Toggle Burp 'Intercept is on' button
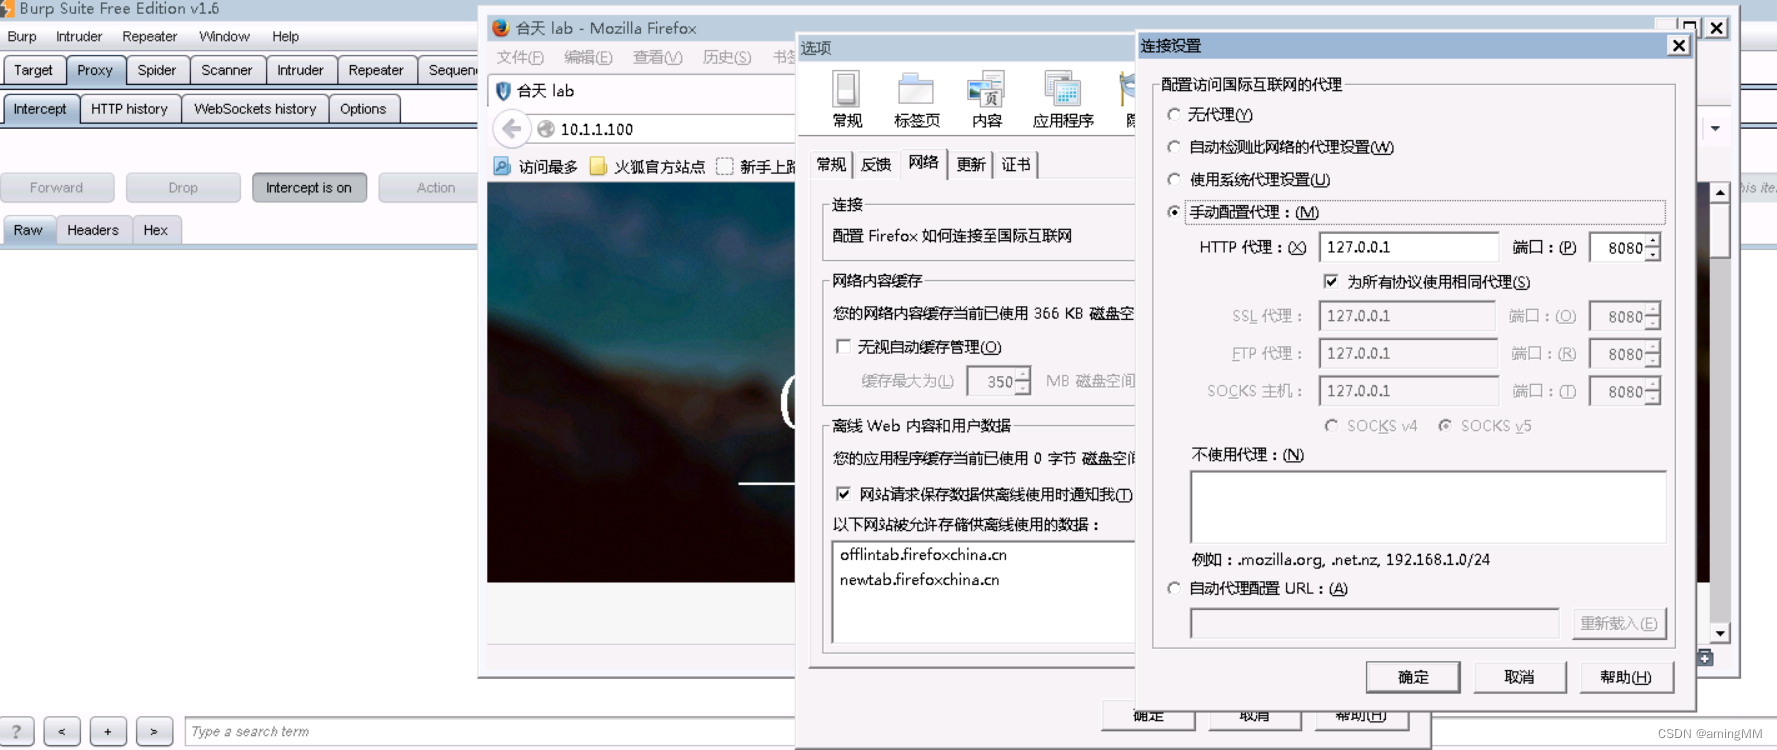The width and height of the screenshot is (1777, 750). (x=309, y=188)
